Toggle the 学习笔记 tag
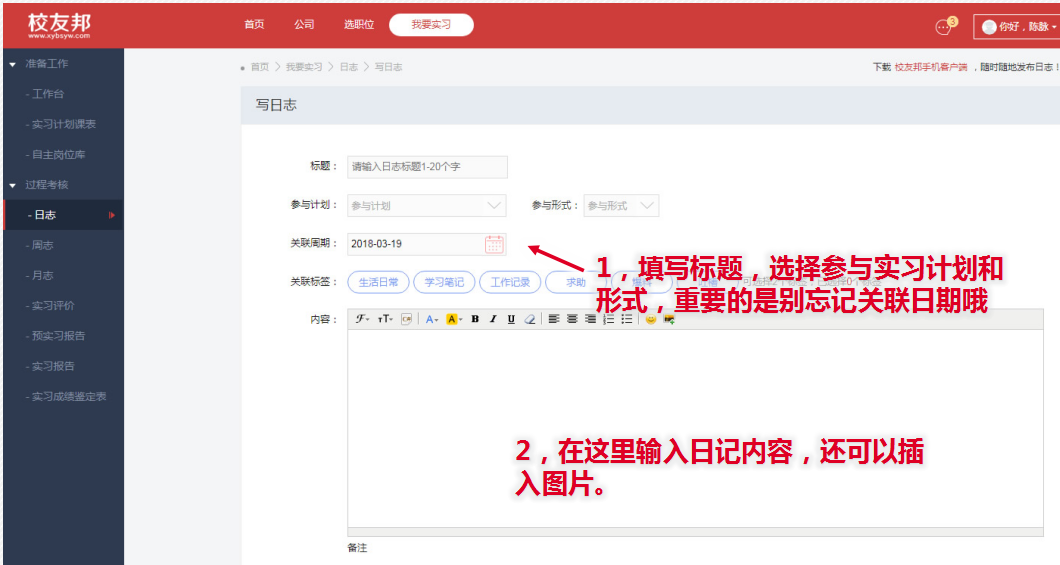This screenshot has width=1060, height=565. (x=444, y=282)
